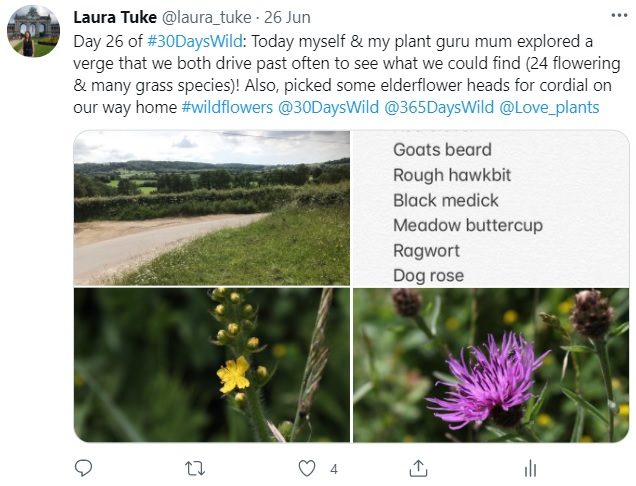Retweet this 30DaysWild post

coord(196,468)
